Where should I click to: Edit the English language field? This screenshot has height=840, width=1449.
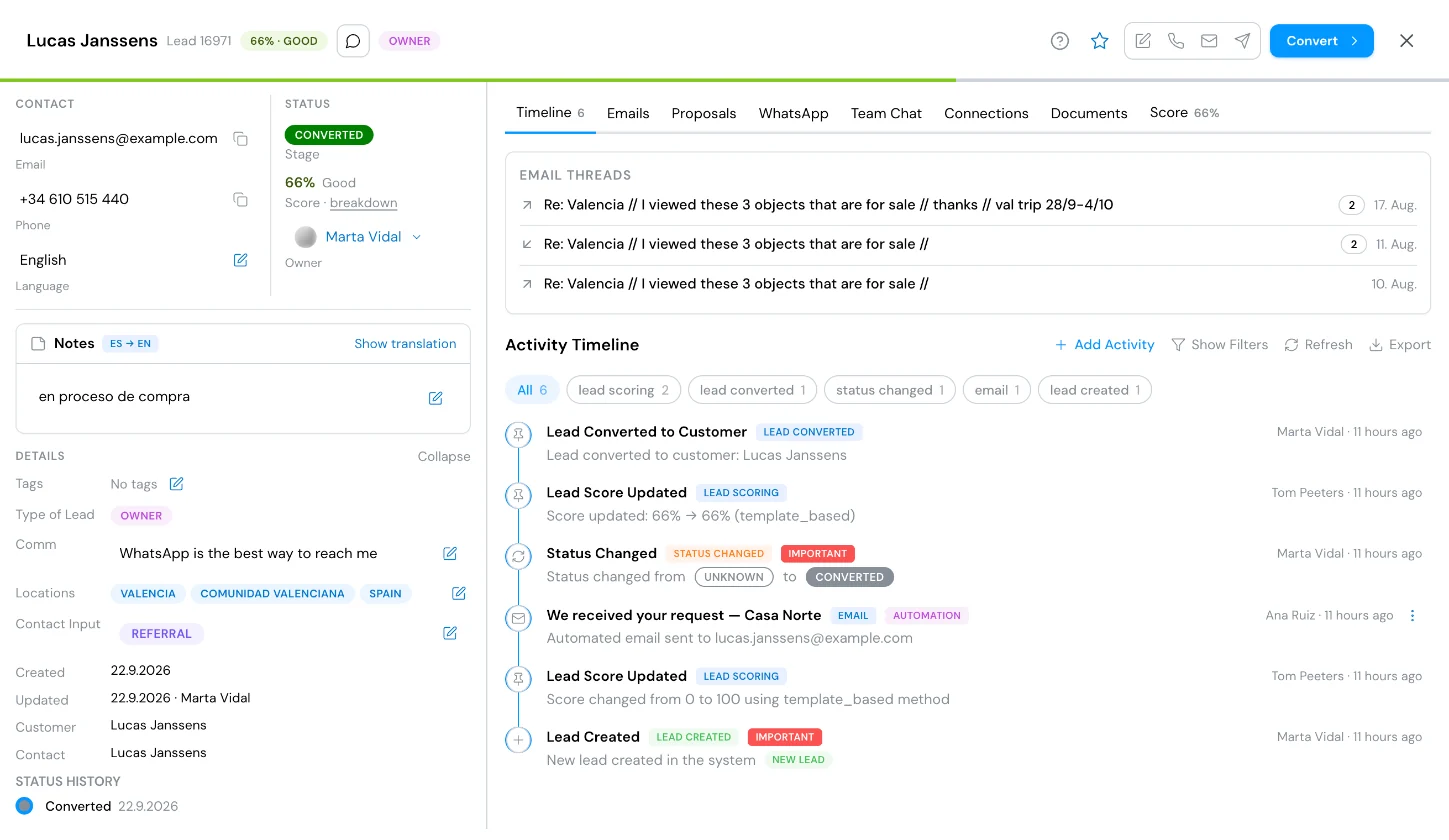pos(240,260)
